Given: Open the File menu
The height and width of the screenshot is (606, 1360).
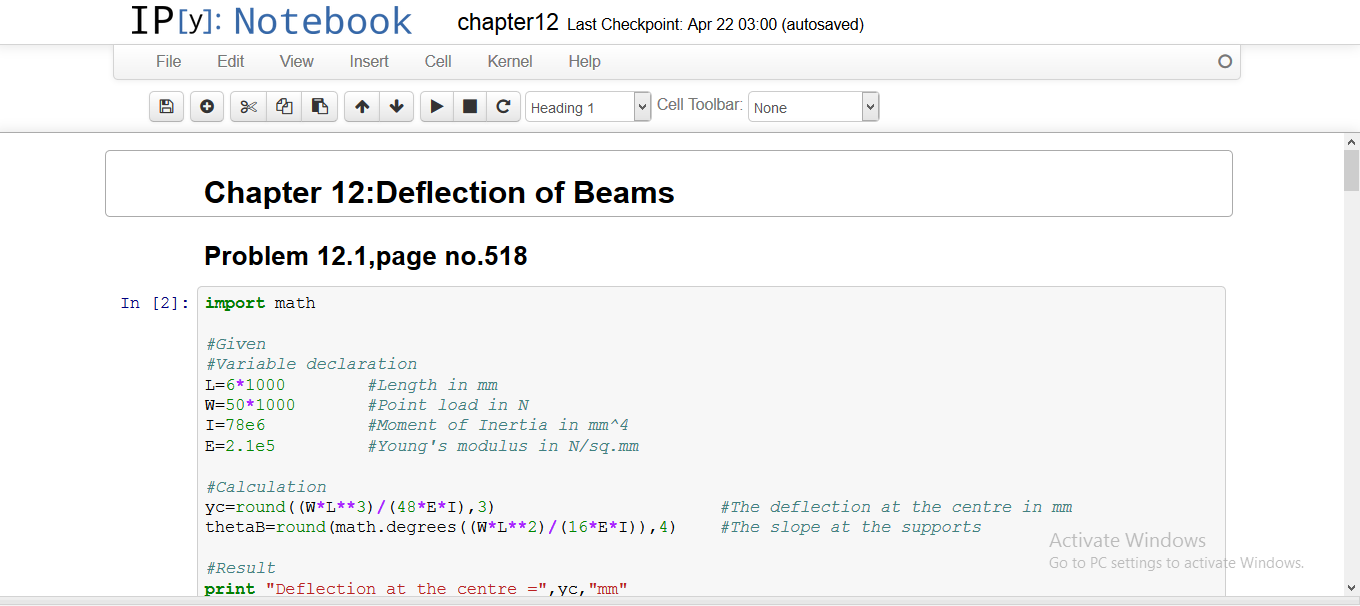Looking at the screenshot, I should (x=168, y=62).
